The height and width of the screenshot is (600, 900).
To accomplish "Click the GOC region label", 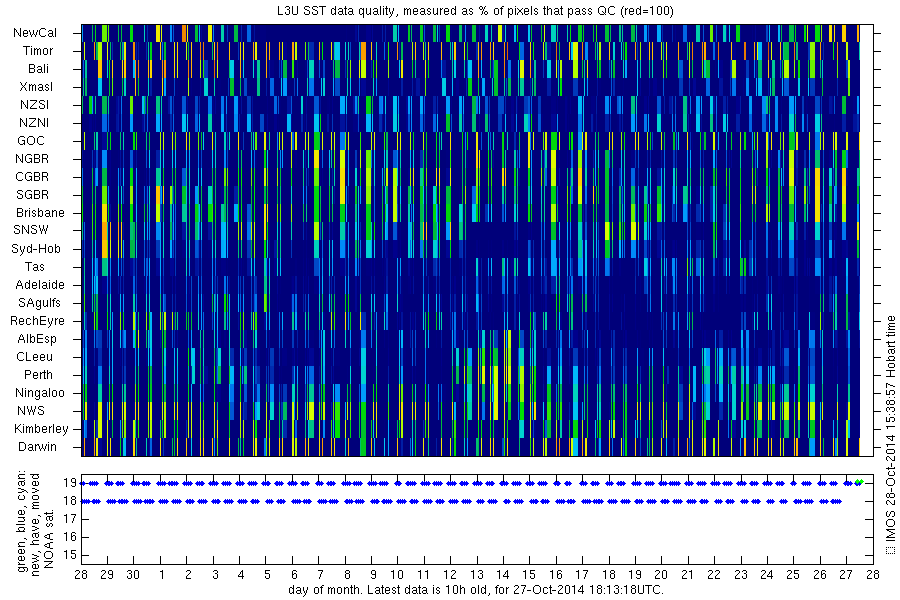I will point(31,141).
